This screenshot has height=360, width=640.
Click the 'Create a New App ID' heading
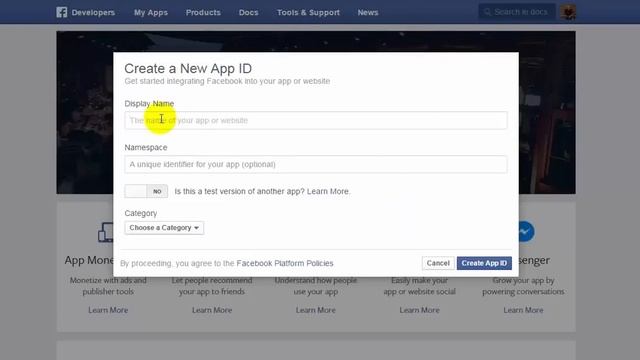(188, 69)
